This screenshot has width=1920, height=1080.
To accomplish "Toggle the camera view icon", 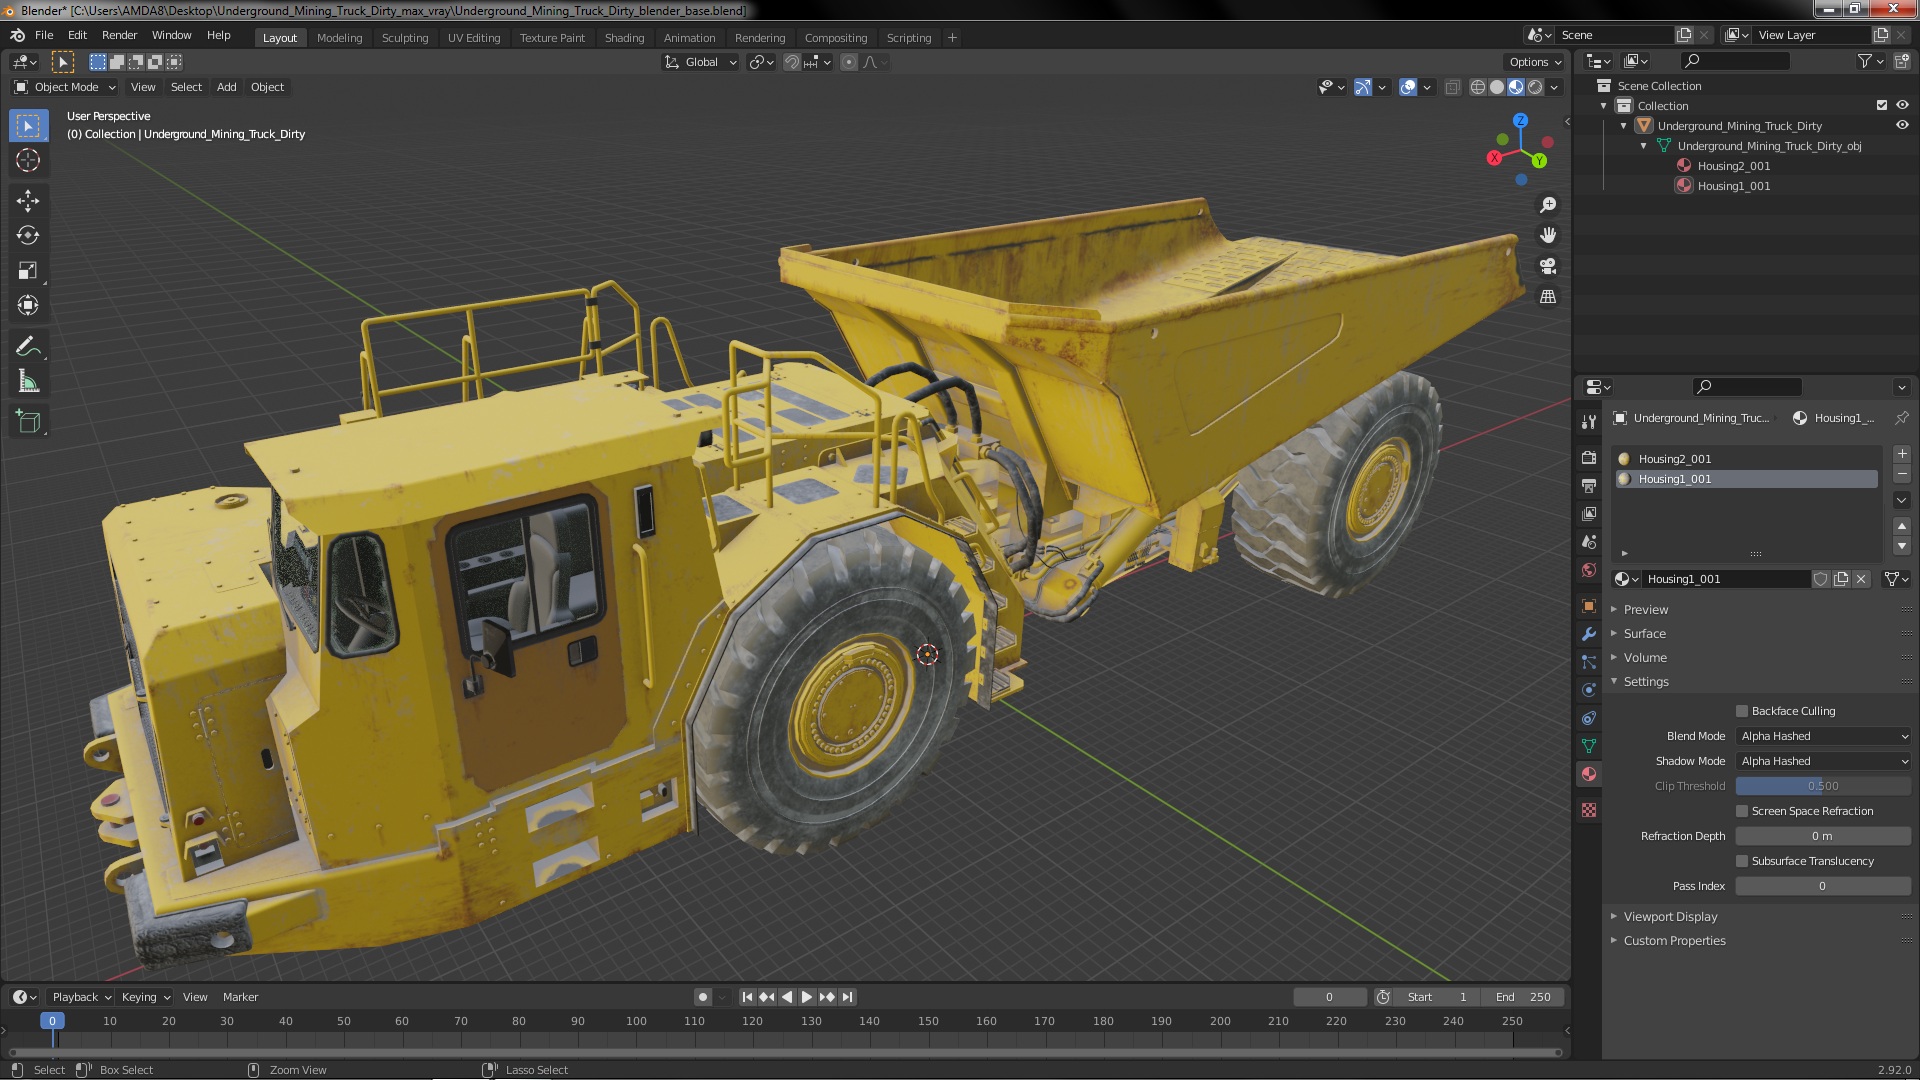I will [x=1548, y=266].
